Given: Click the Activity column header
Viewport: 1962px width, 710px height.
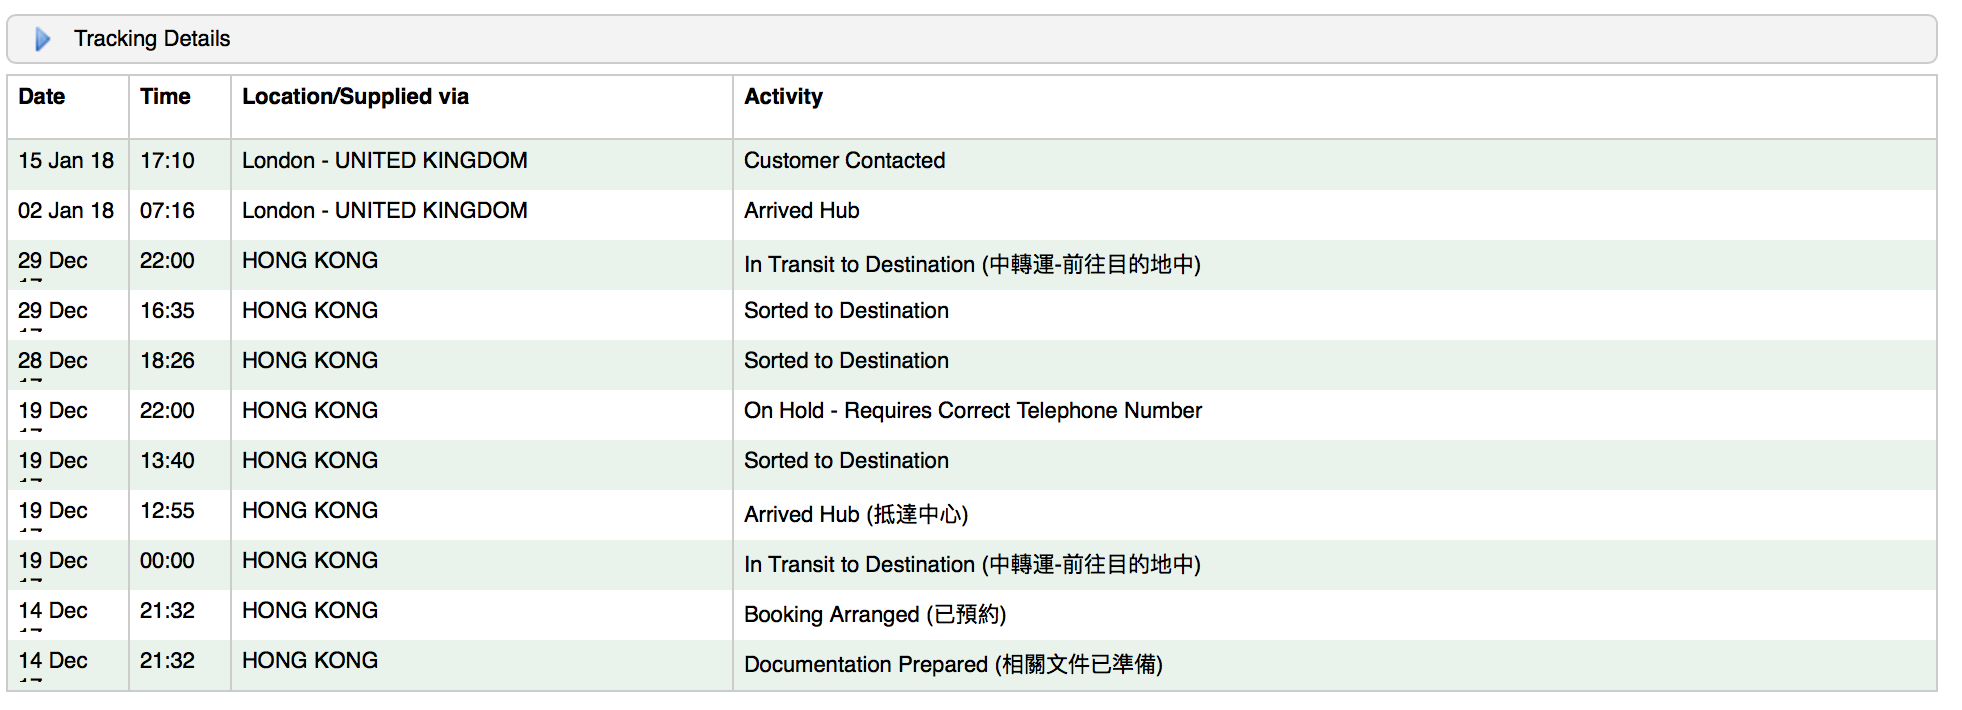Looking at the screenshot, I should [x=783, y=97].
